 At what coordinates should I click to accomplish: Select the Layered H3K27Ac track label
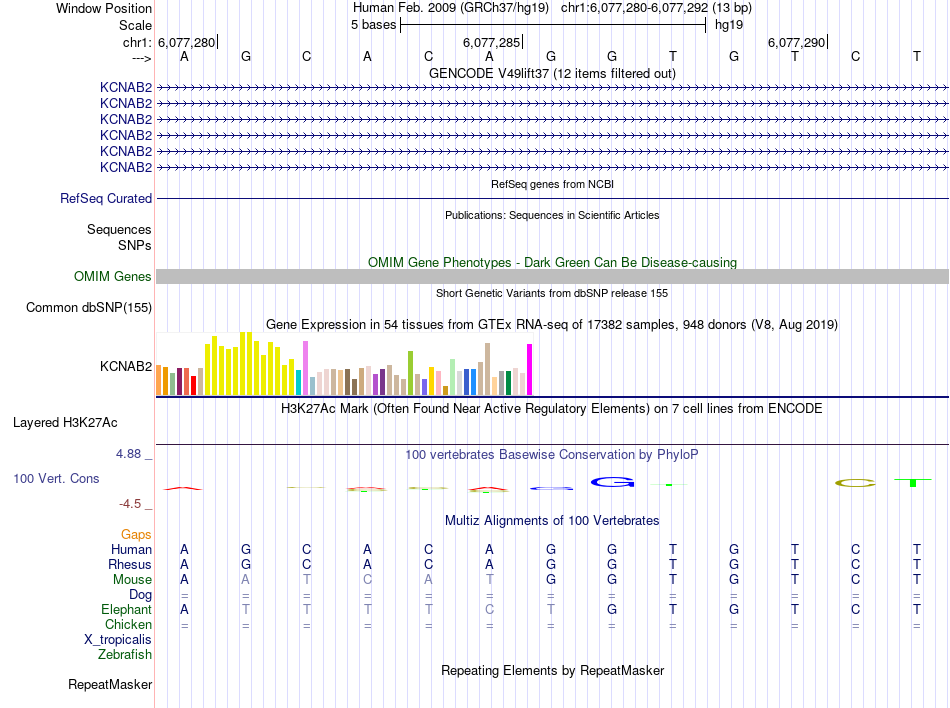click(65, 422)
